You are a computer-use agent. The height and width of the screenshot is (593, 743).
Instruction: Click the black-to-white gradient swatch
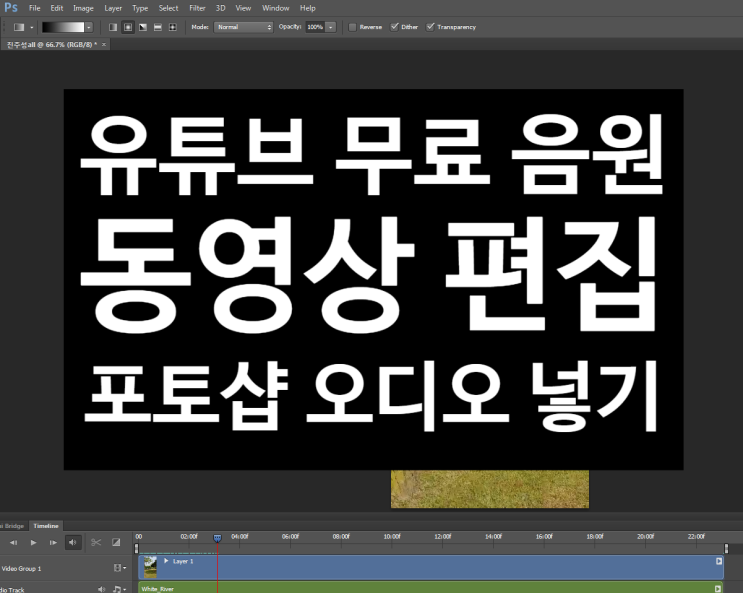click(x=63, y=27)
